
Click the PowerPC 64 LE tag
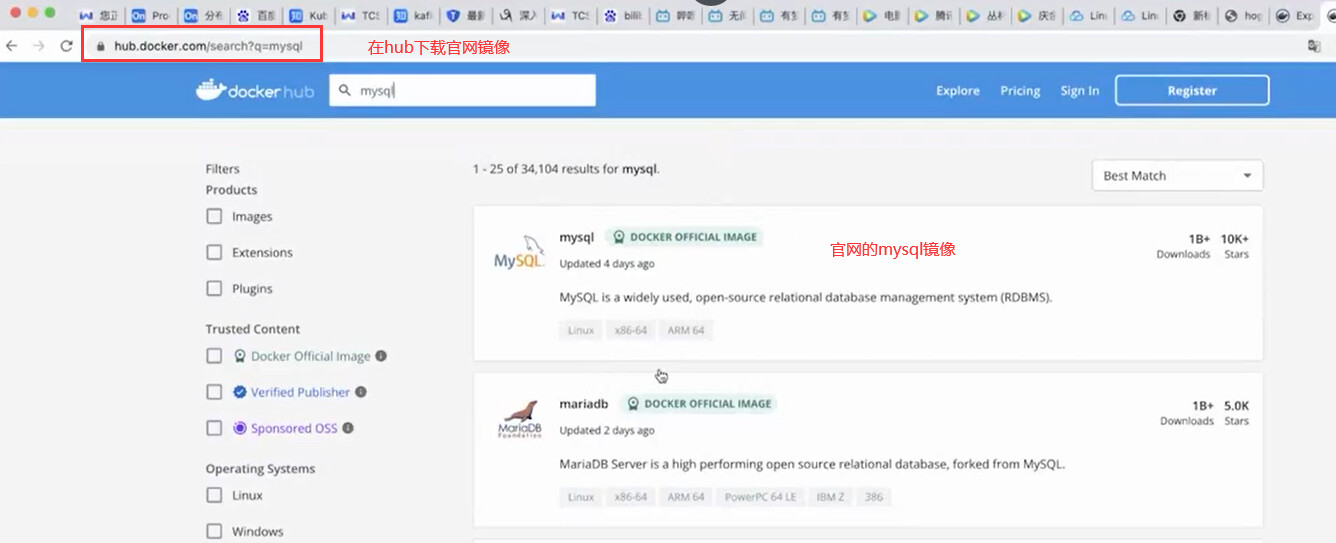761,497
